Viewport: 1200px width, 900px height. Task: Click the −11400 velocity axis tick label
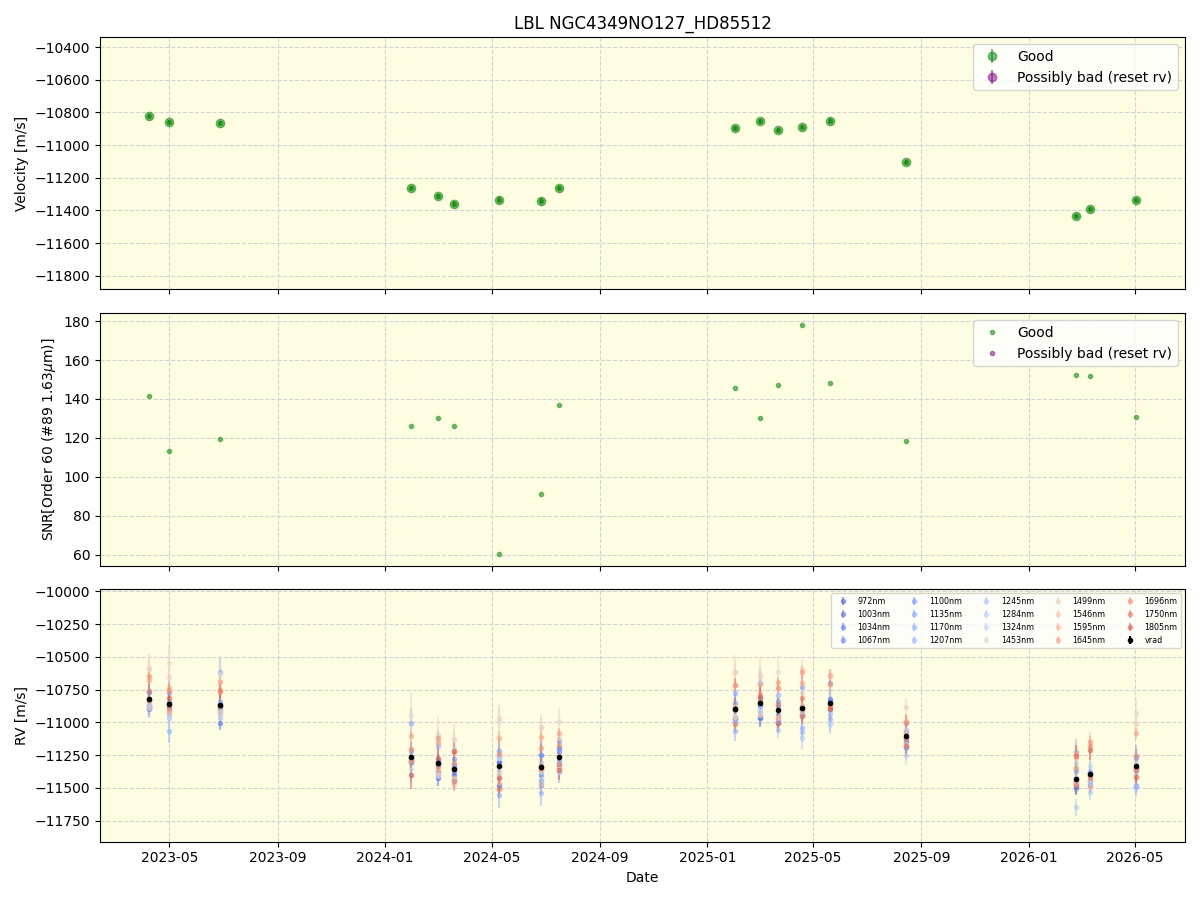click(x=63, y=211)
